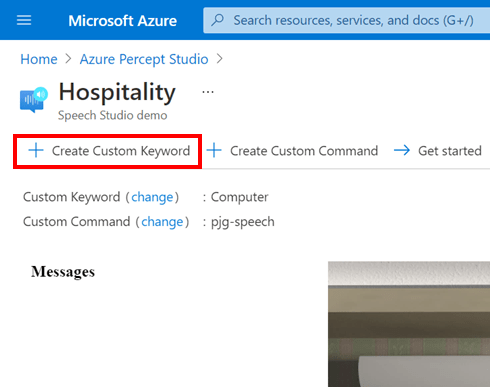The image size is (490, 387).
Task: Click Get started button
Action: 438,151
